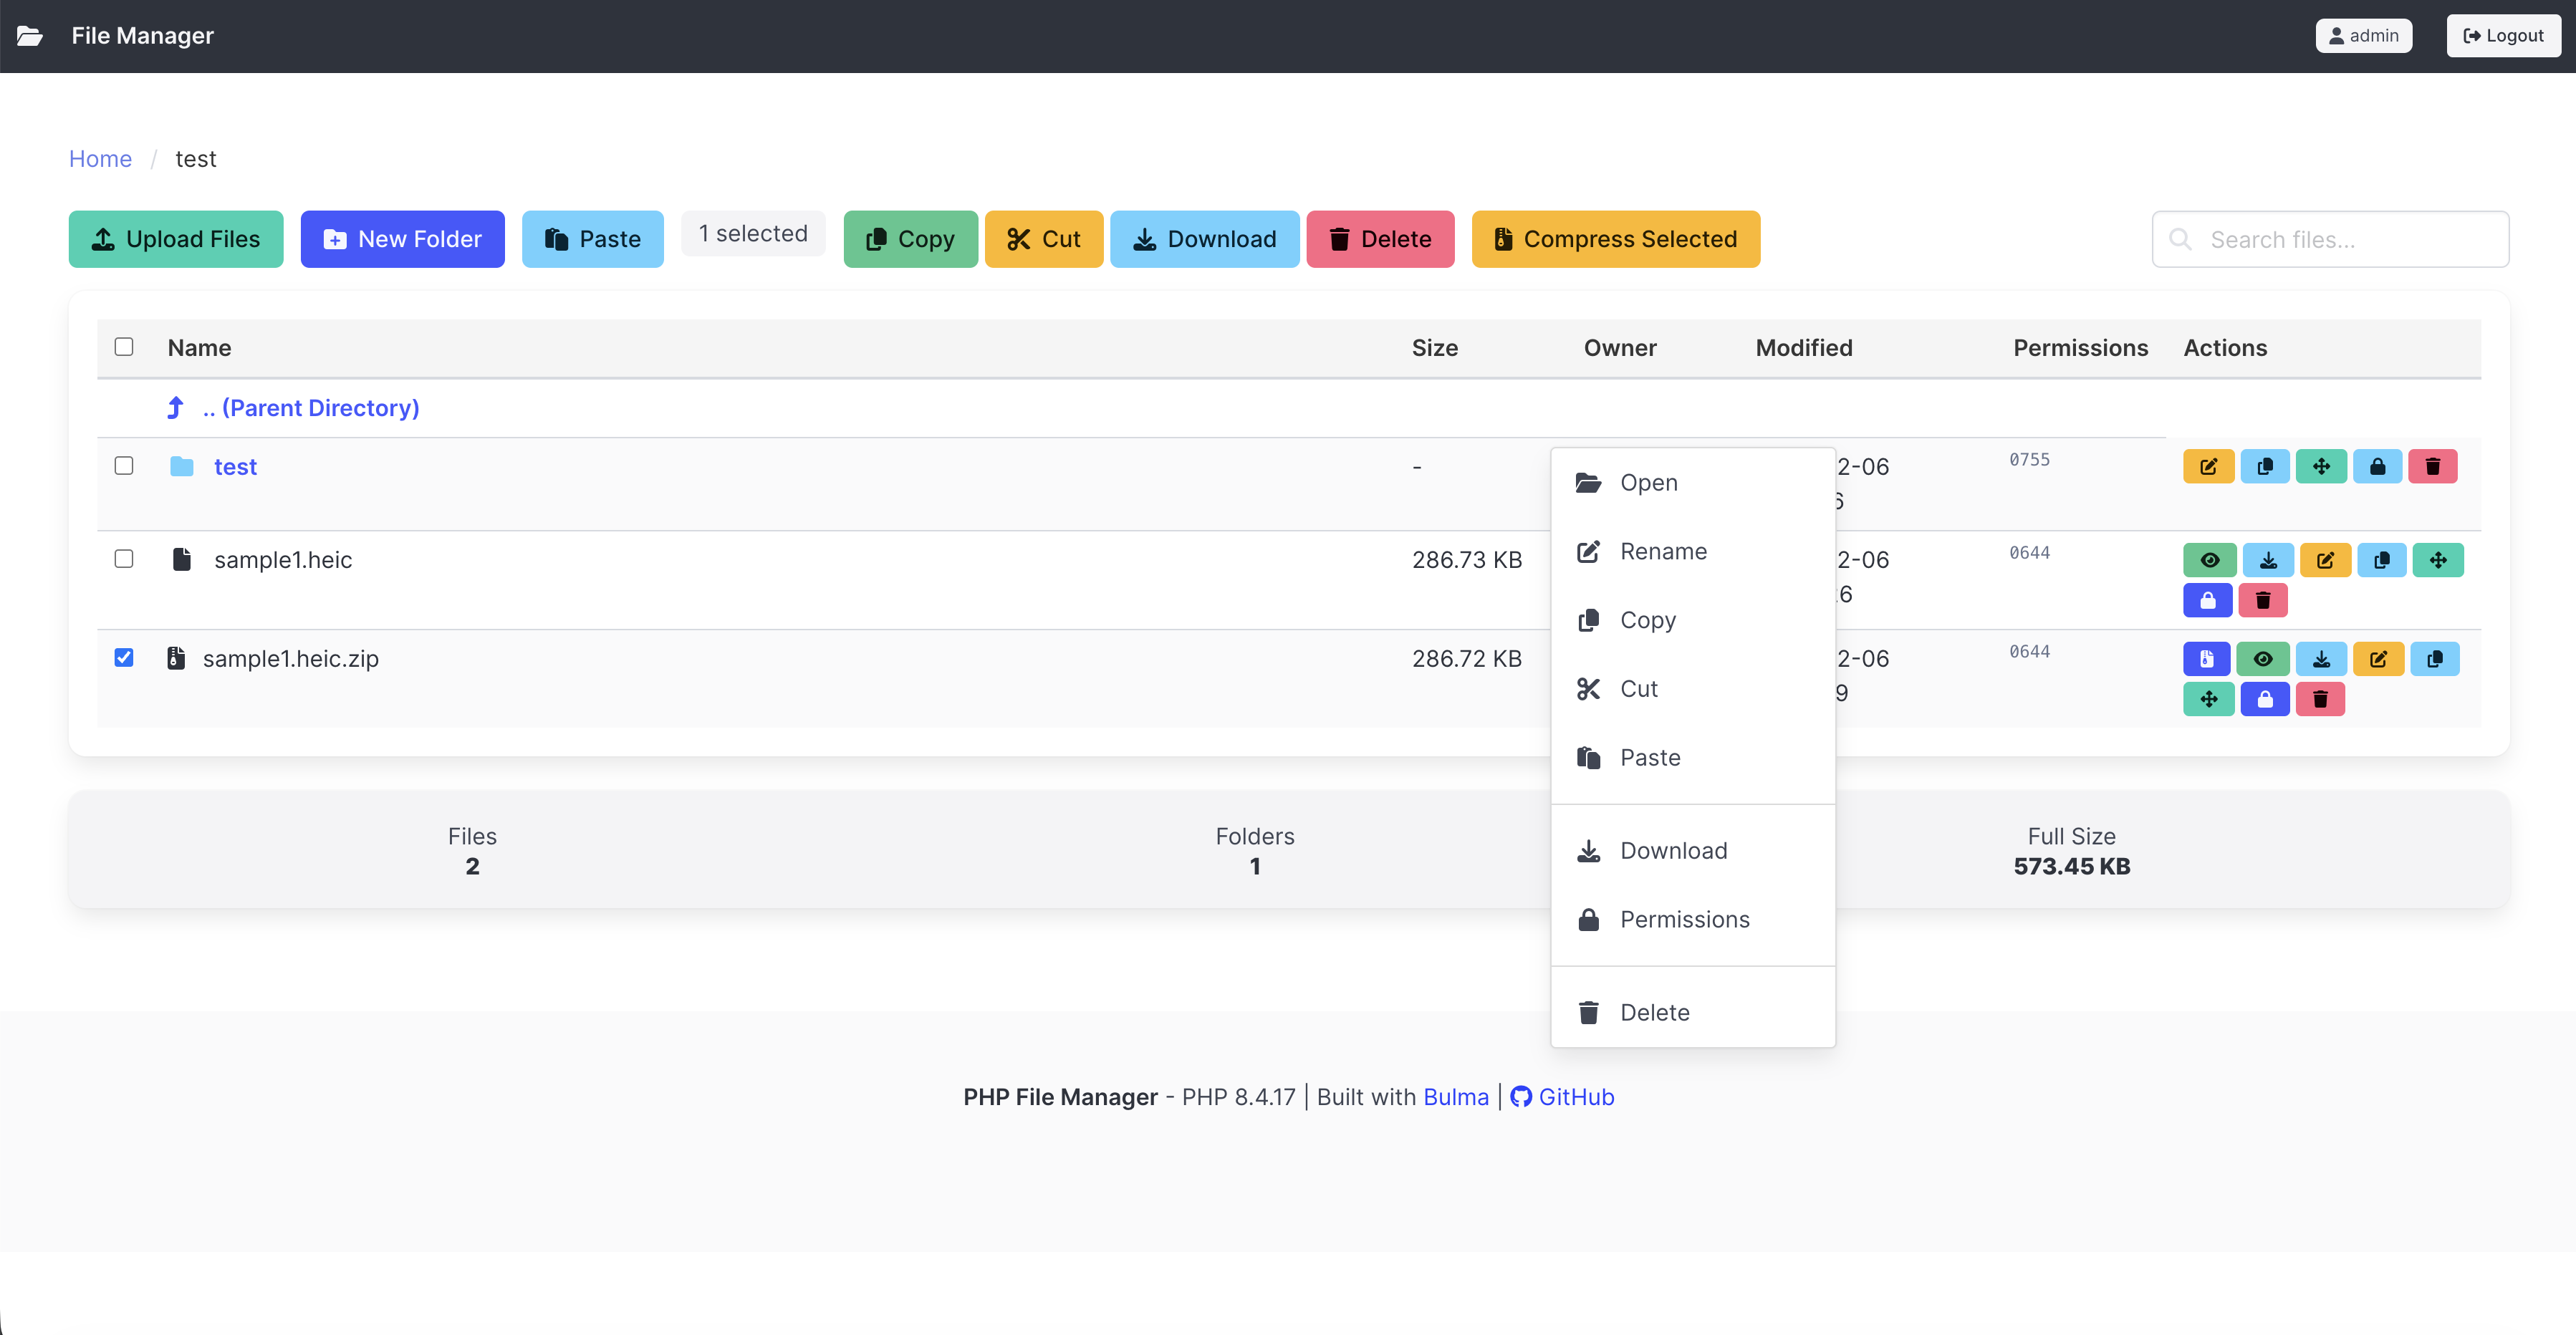
Task: Click move icon on test folder row
Action: click(2321, 467)
